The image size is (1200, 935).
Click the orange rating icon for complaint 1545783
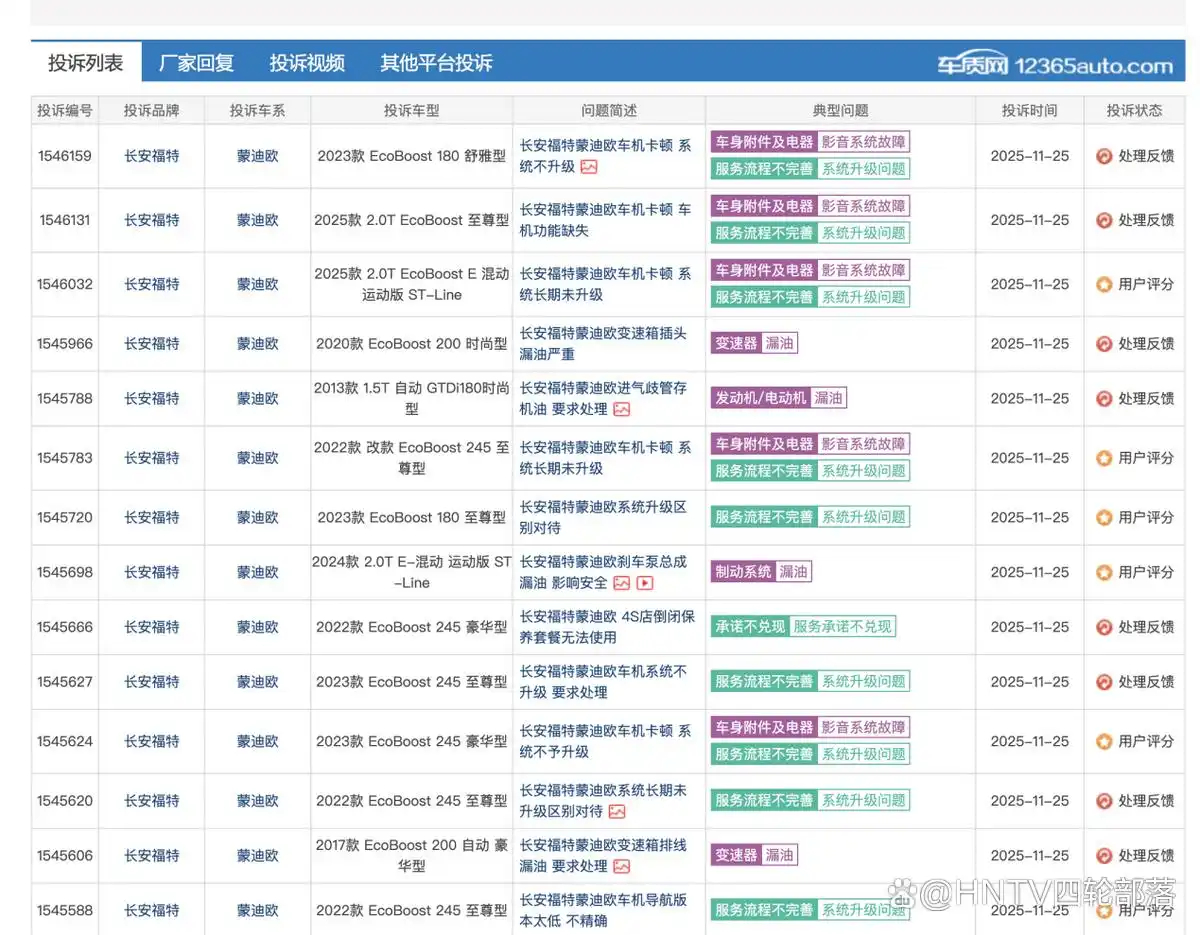[1104, 458]
